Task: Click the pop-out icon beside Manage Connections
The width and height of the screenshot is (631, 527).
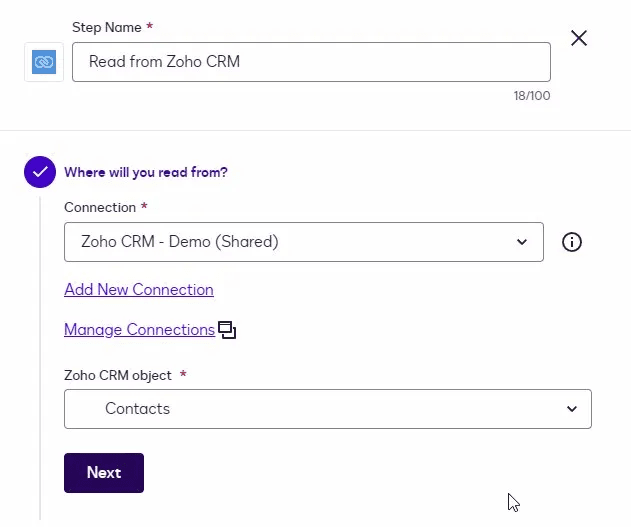Action: tap(227, 330)
